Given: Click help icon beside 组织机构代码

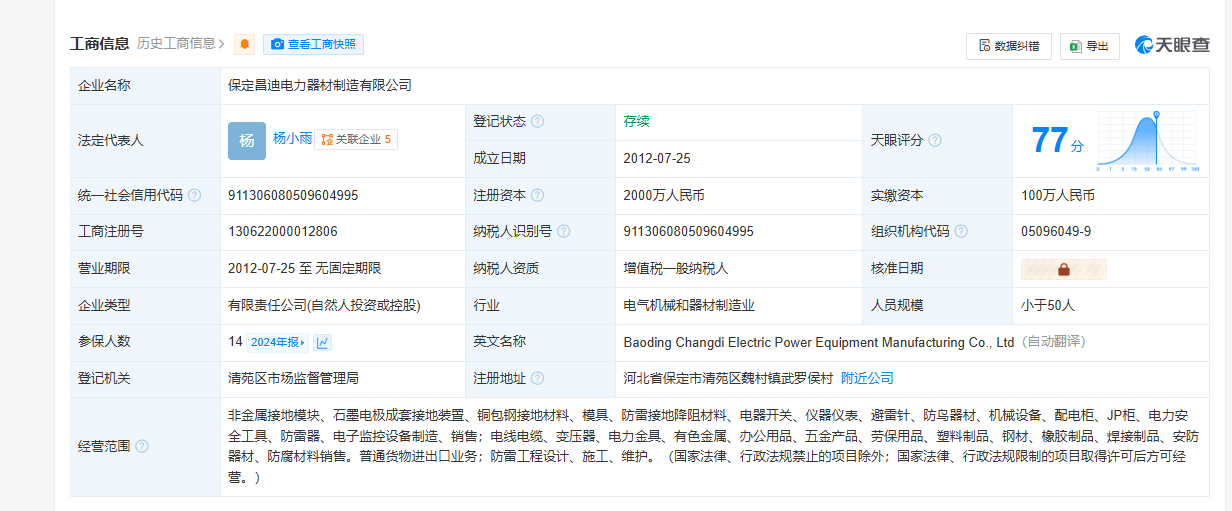Looking at the screenshot, I should click(x=961, y=232).
